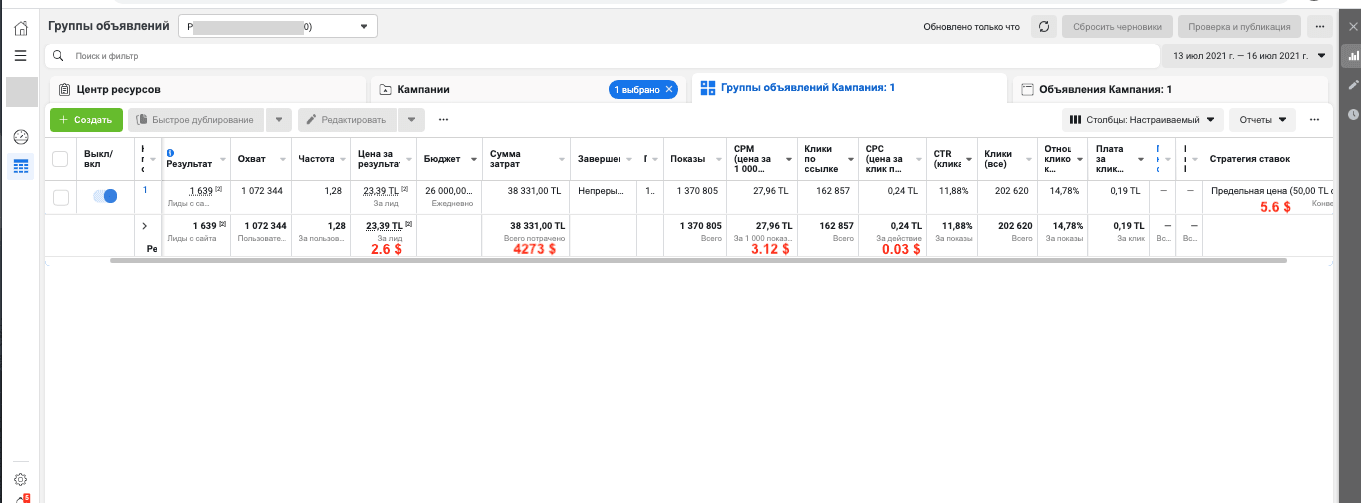Click the table's horizontal scrollbar

point(698,260)
